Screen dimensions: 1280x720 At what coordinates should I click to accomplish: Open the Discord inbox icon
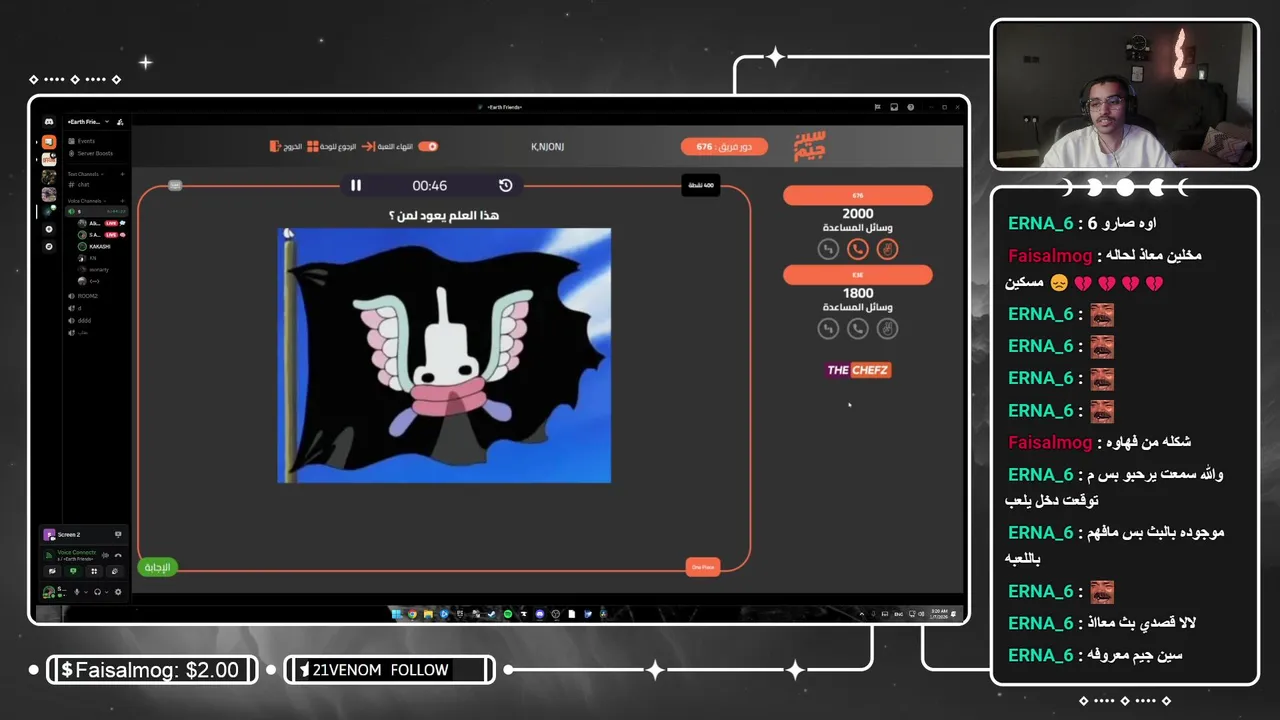click(894, 107)
